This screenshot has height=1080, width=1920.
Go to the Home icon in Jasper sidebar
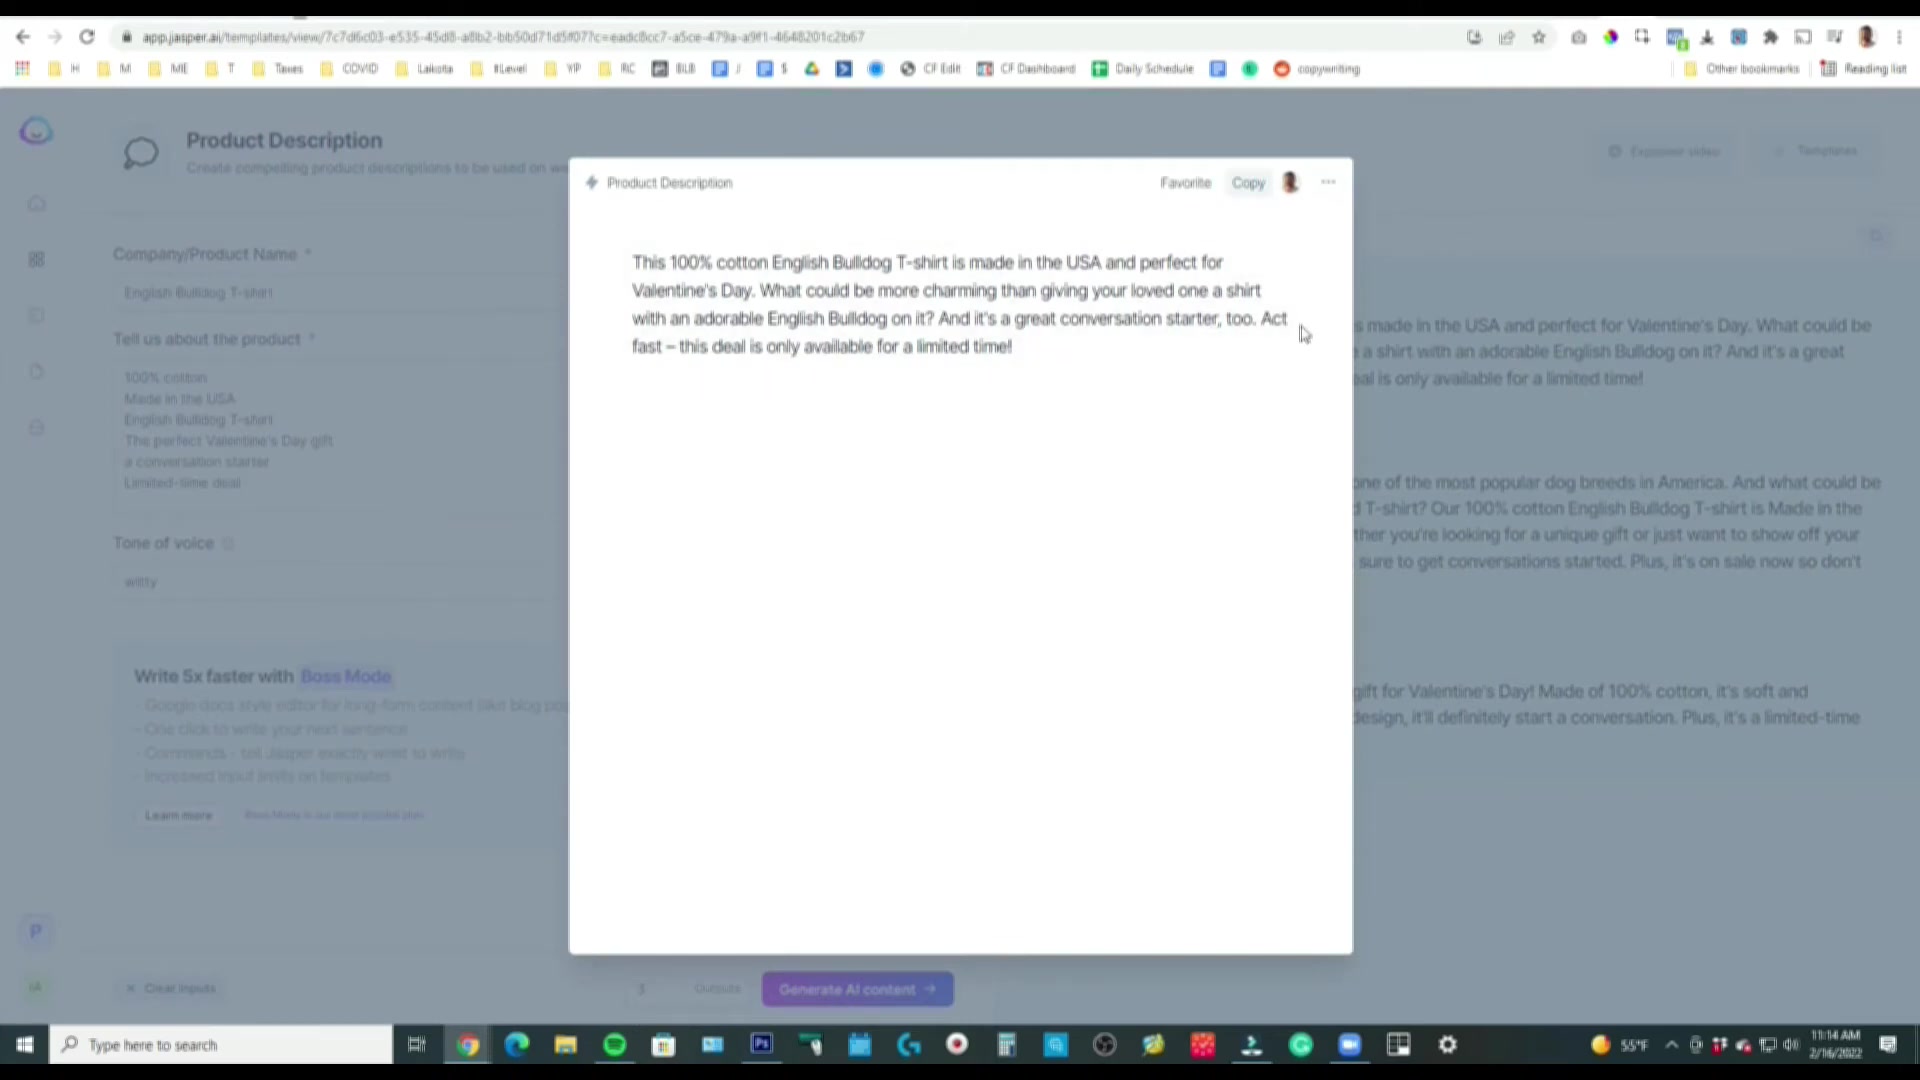pos(36,204)
